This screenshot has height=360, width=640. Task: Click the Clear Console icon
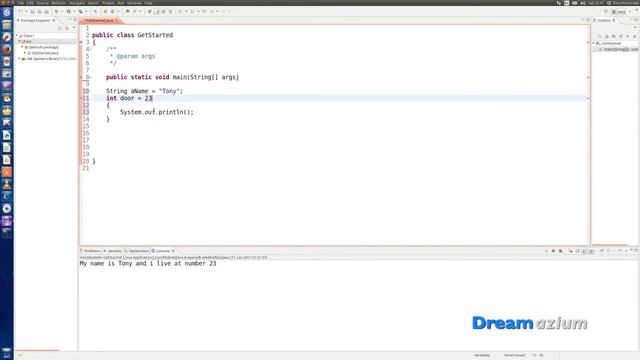571,251
